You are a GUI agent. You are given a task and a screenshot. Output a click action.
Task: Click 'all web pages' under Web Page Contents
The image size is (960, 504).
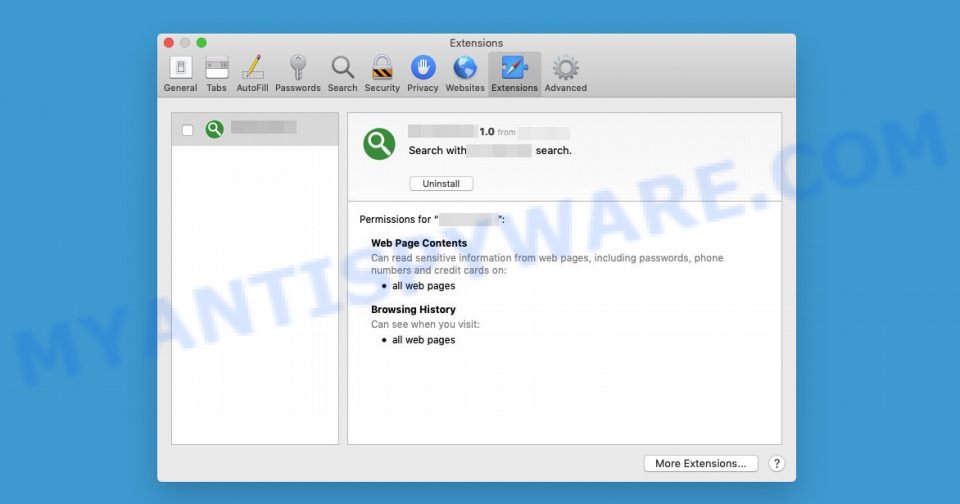click(424, 286)
